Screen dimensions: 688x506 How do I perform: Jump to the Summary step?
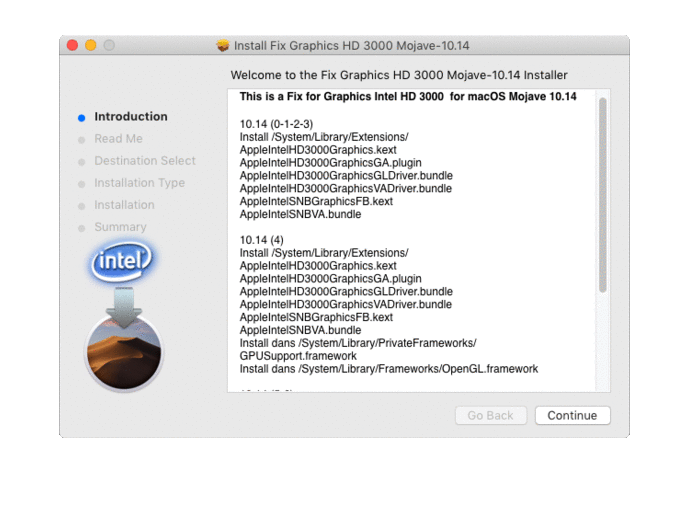click(x=120, y=227)
